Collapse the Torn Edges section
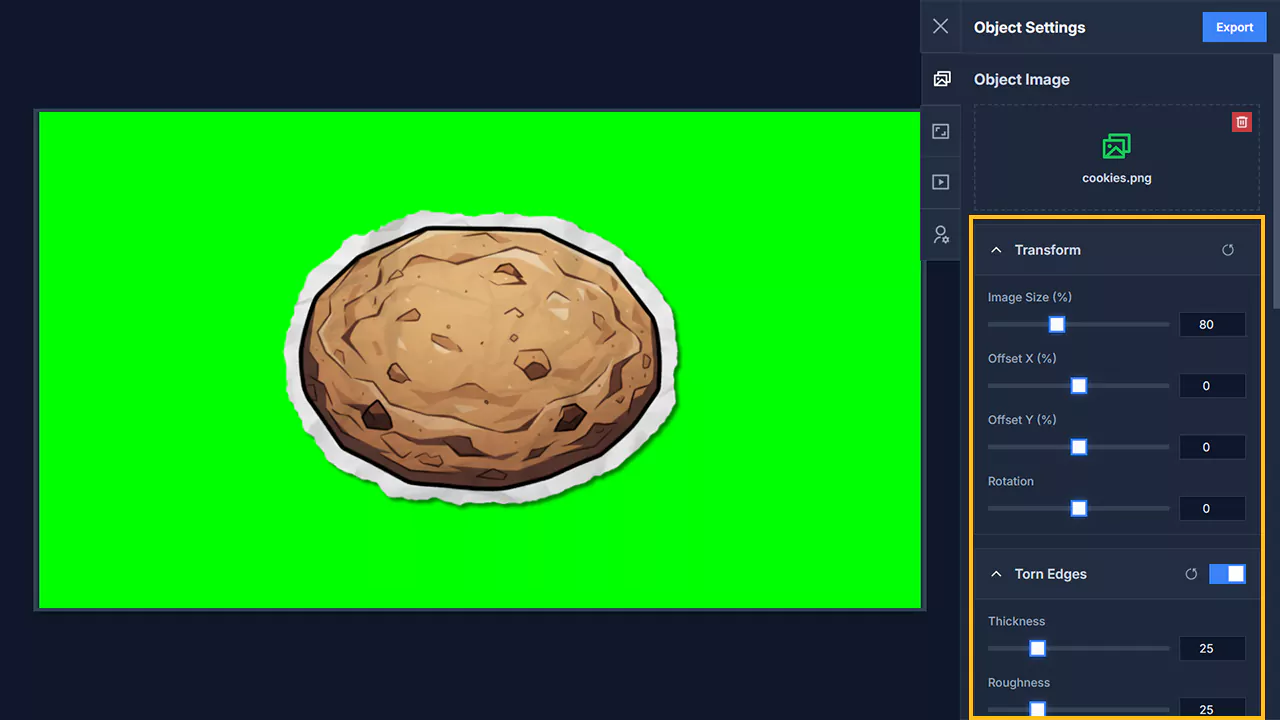Viewport: 1280px width, 720px height. coord(996,574)
